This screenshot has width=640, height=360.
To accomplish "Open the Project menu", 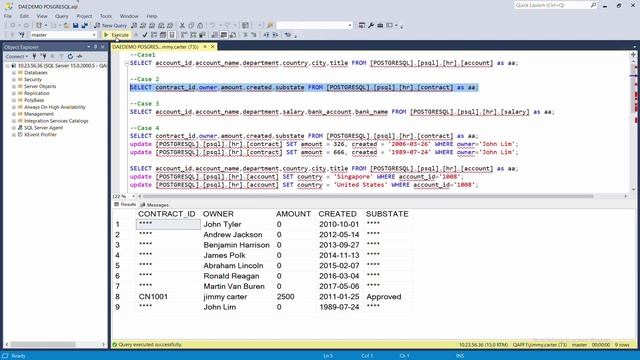I will tap(84, 16).
